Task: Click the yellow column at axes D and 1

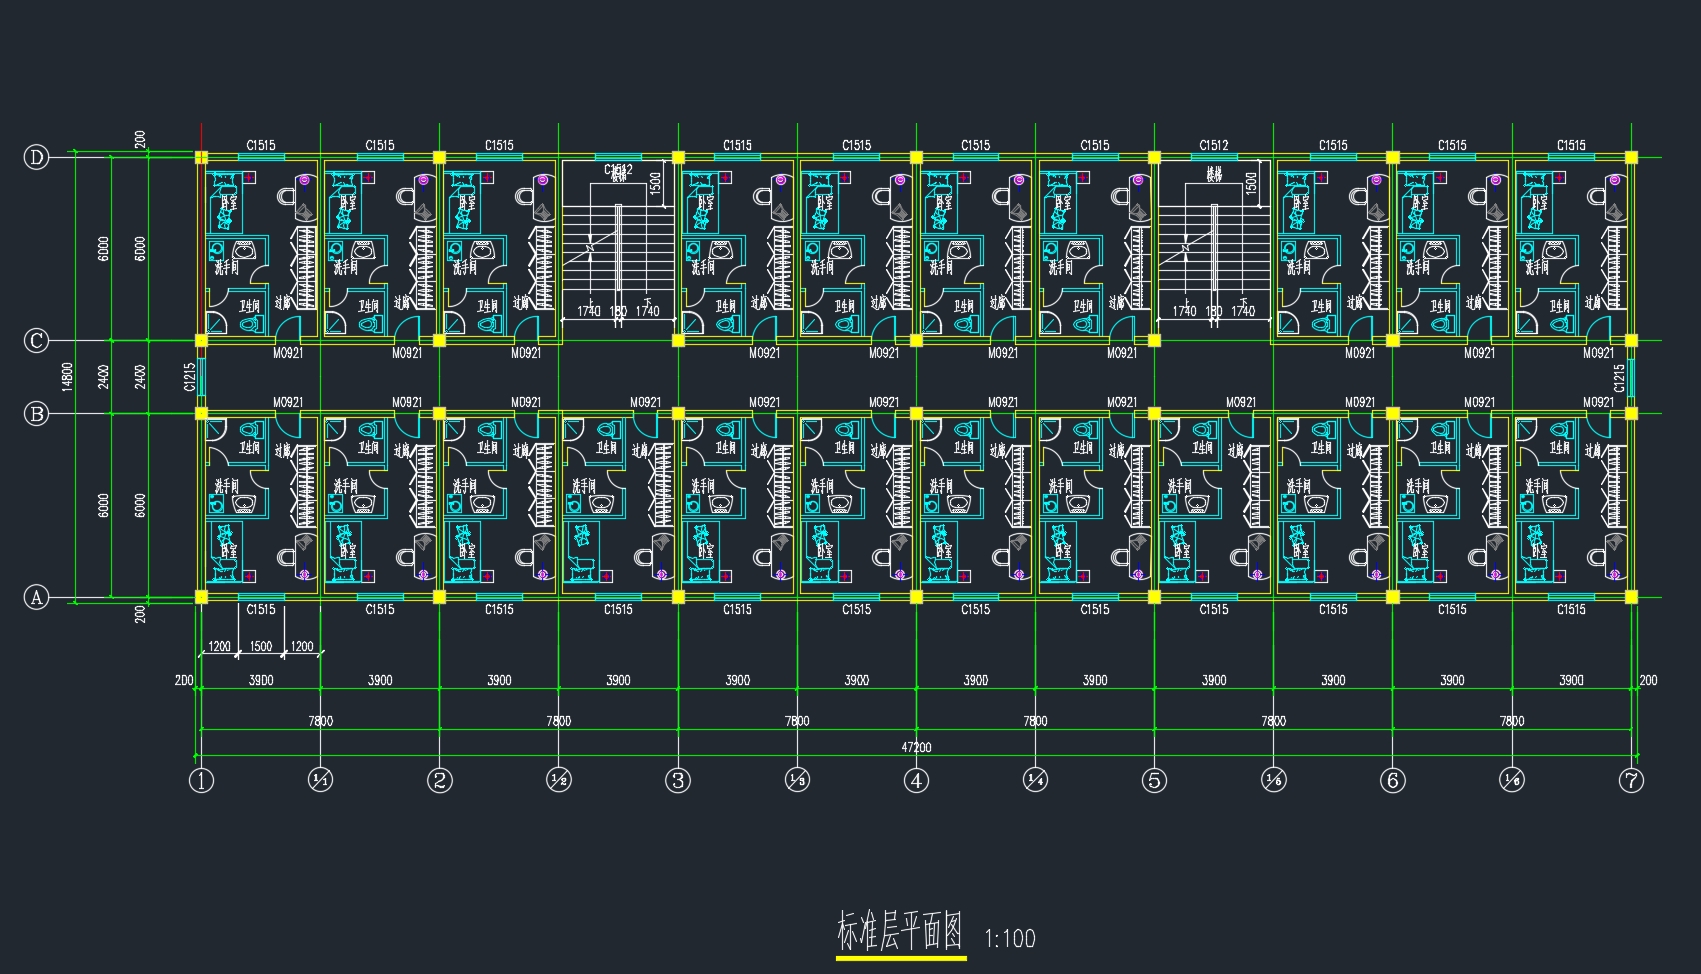Action: 201,157
